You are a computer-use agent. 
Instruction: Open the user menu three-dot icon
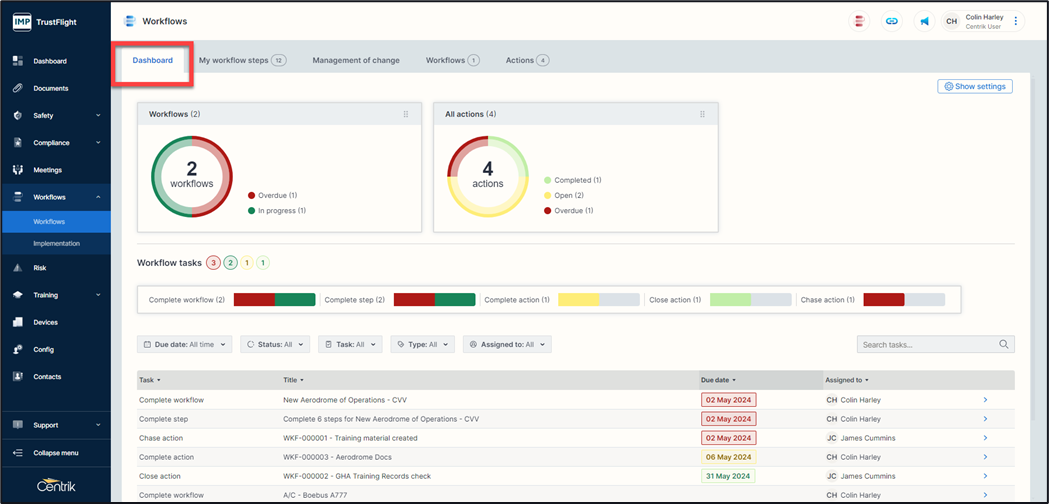tap(1016, 21)
